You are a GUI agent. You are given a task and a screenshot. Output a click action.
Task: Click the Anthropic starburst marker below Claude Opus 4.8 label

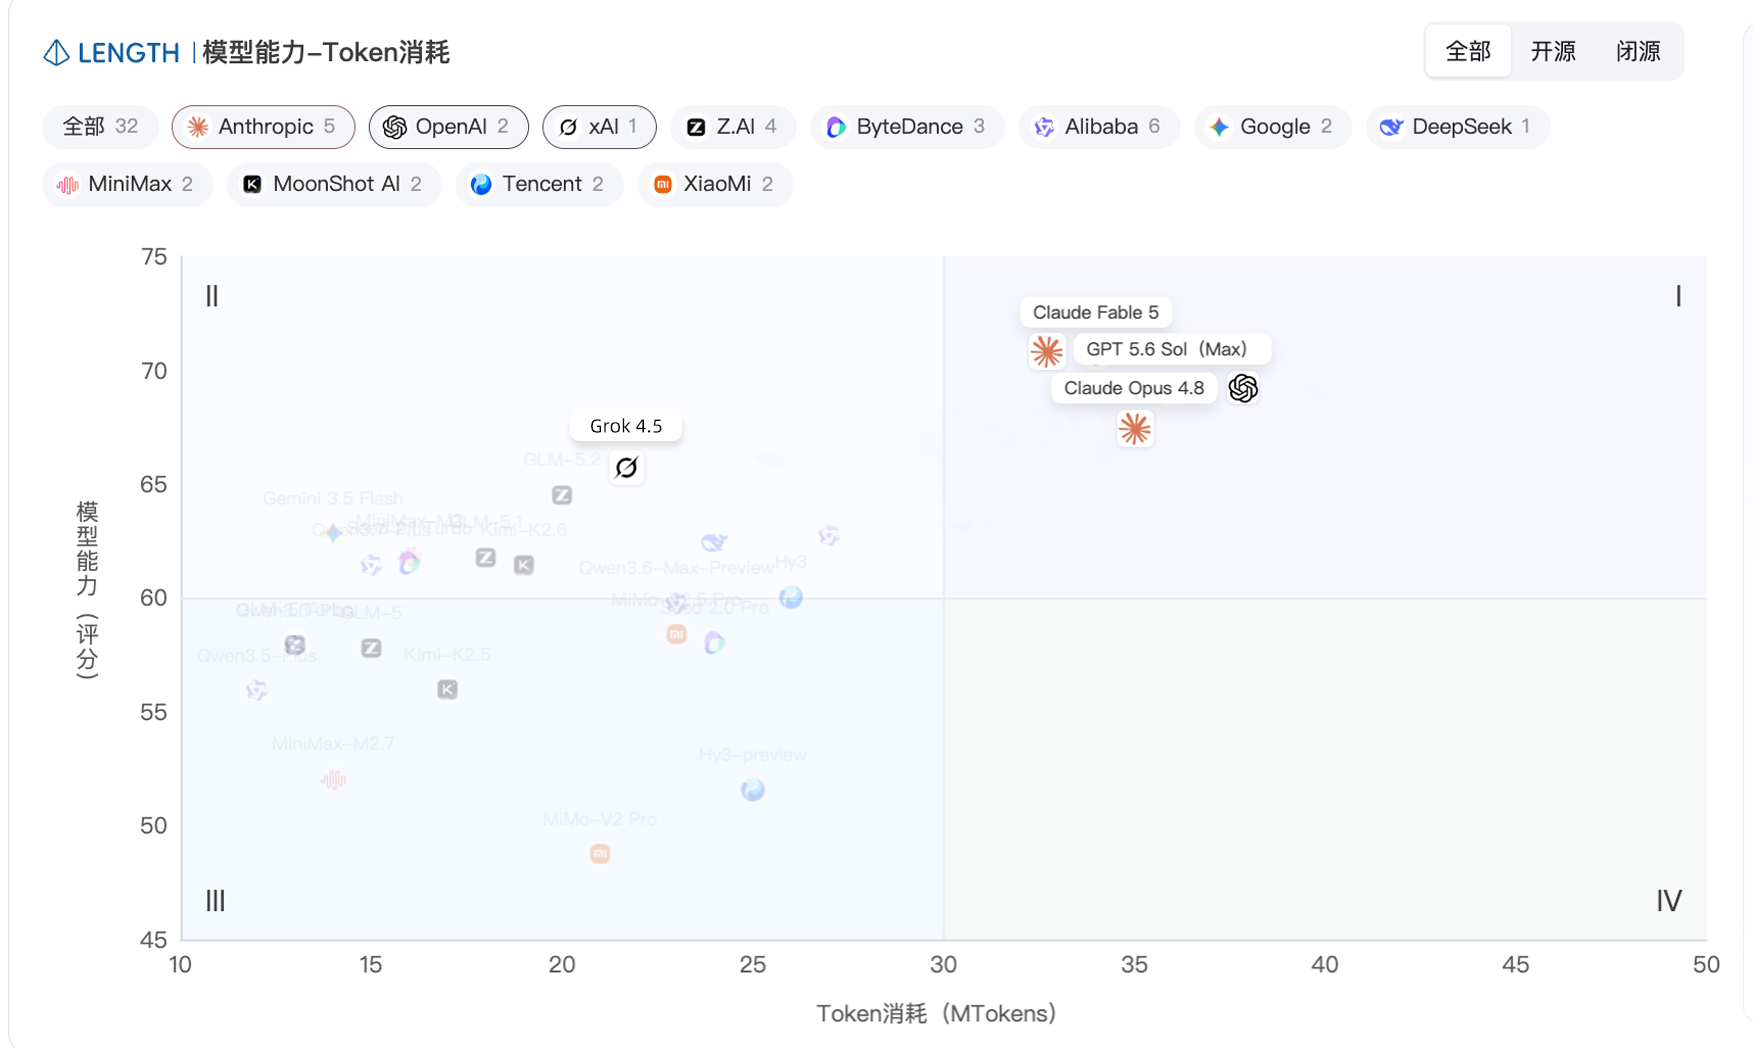pyautogui.click(x=1135, y=429)
